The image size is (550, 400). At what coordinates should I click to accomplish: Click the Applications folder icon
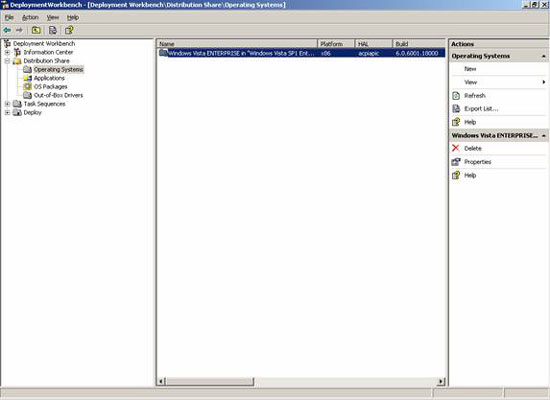[27, 78]
